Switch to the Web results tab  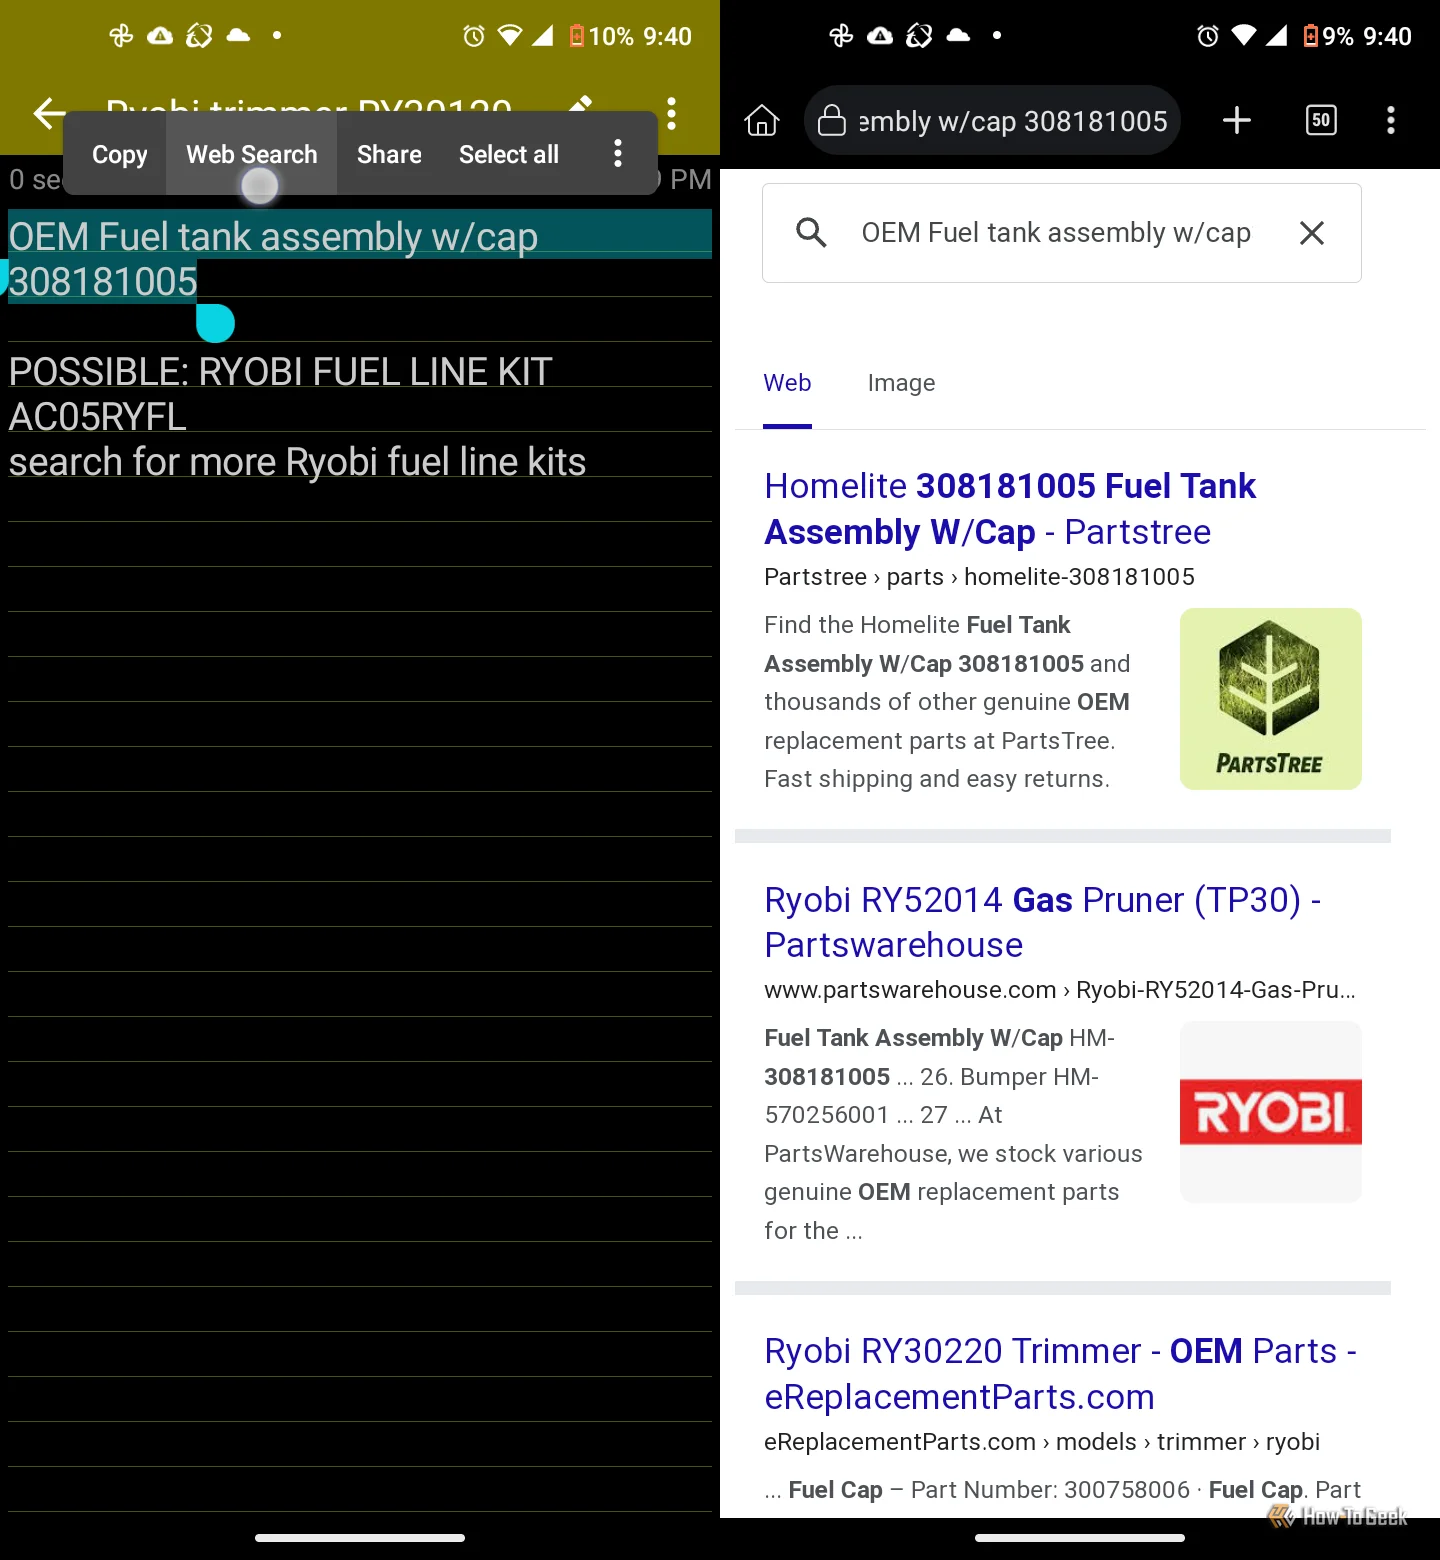pyautogui.click(x=787, y=383)
